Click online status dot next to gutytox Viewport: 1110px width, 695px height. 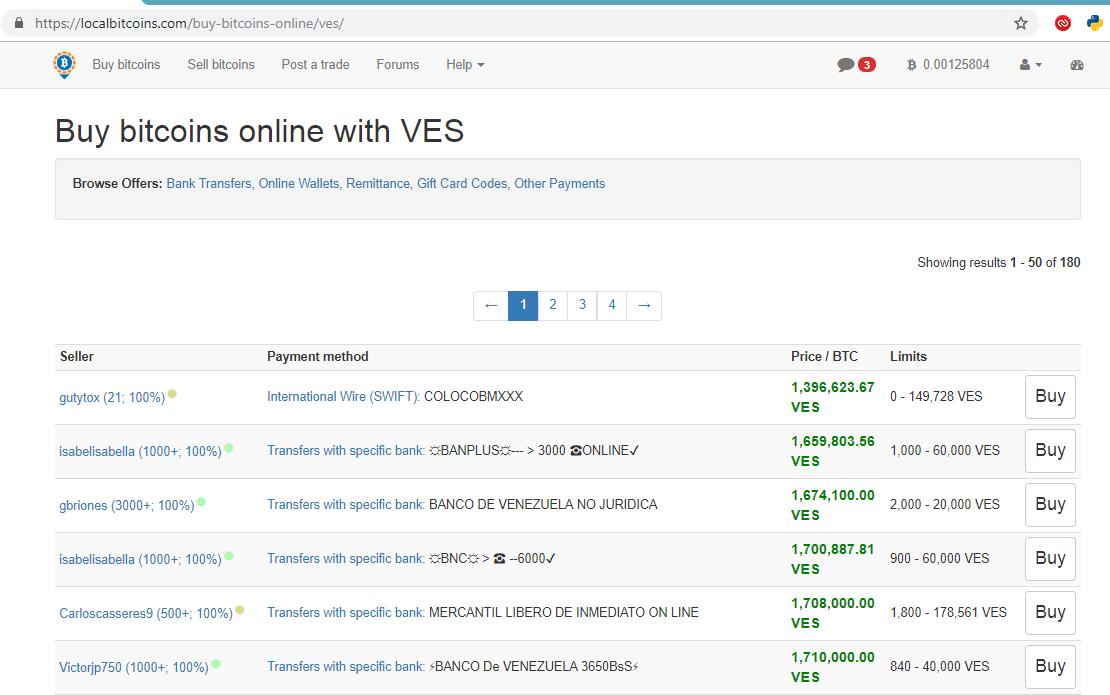pos(172,394)
